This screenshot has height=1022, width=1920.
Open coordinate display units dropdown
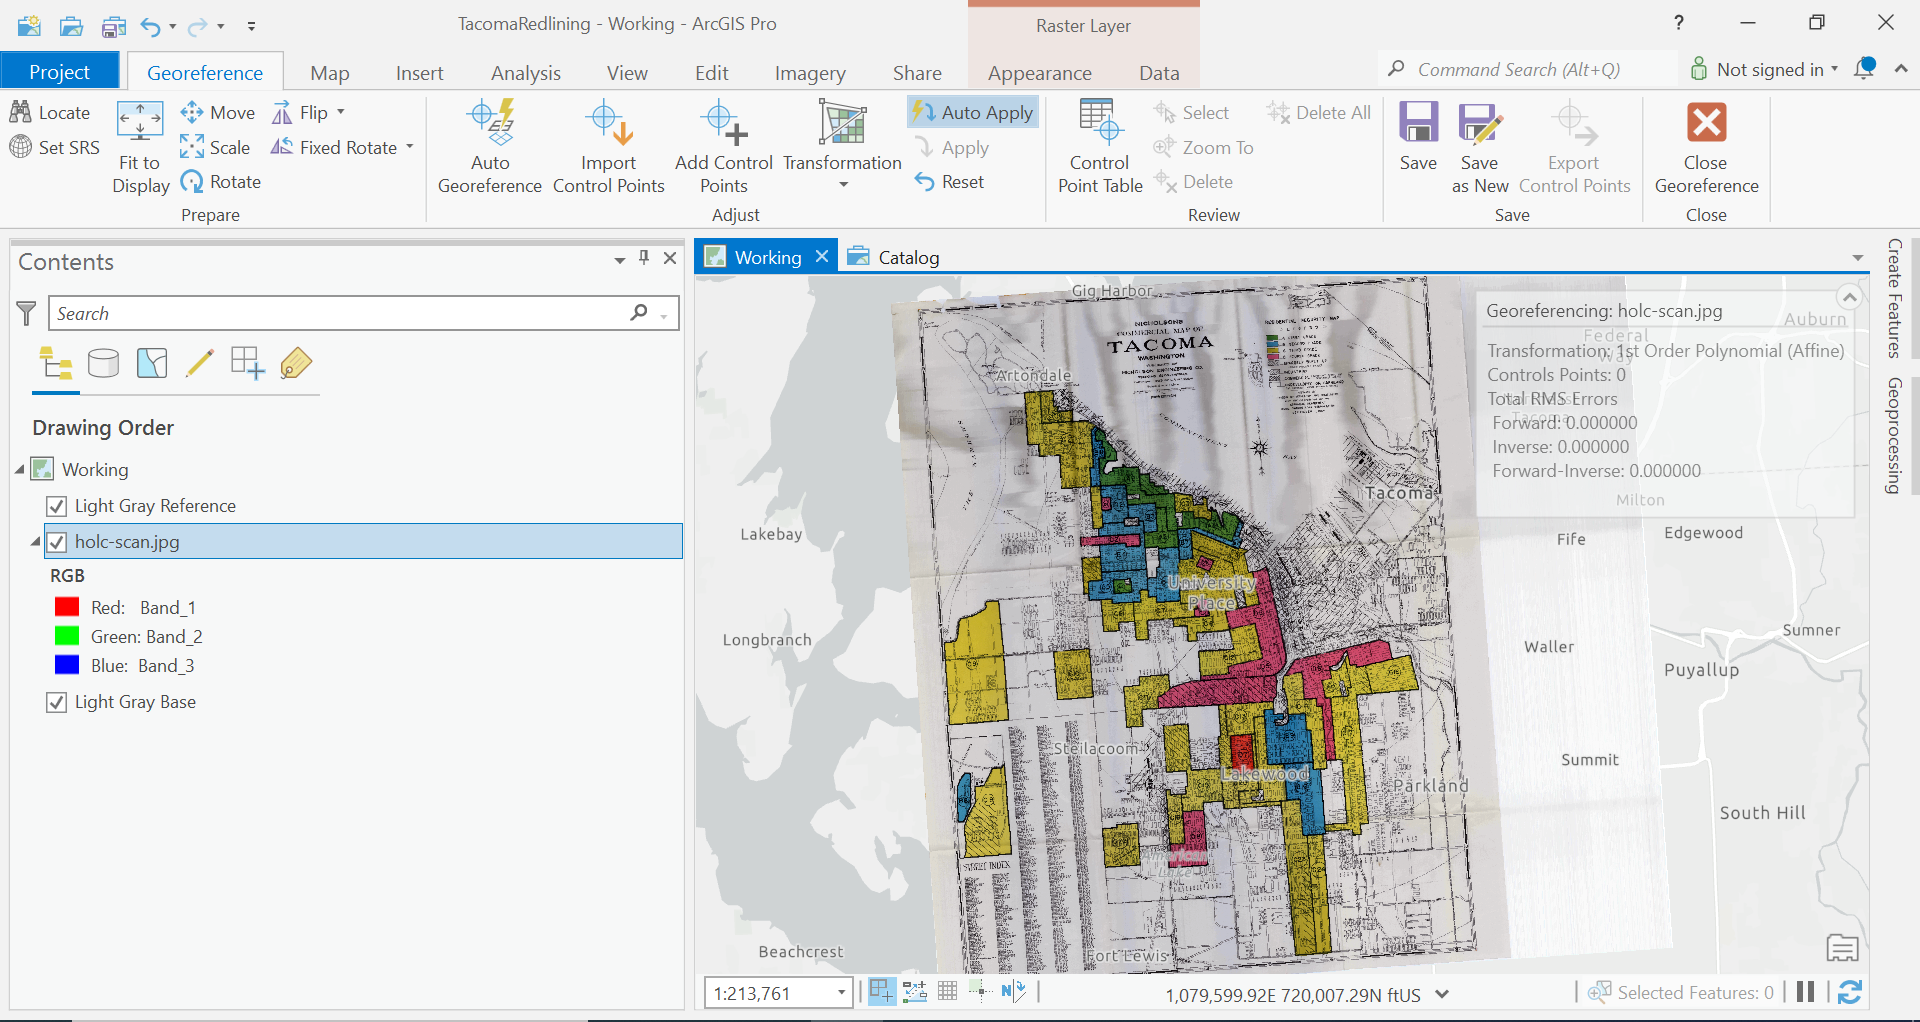tap(1442, 994)
